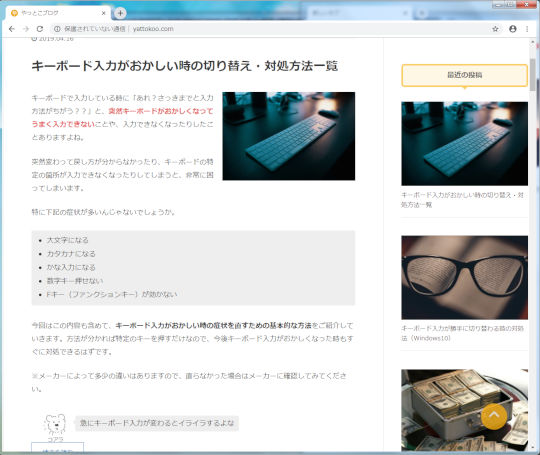Click the list item Fキー(ファンクションキー)

(x=112, y=294)
